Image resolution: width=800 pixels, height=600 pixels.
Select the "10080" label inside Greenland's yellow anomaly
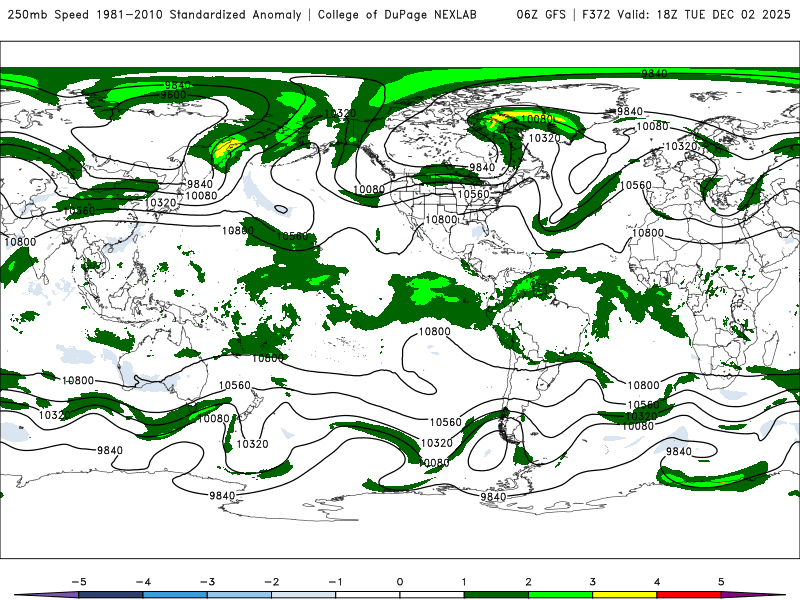click(x=537, y=119)
